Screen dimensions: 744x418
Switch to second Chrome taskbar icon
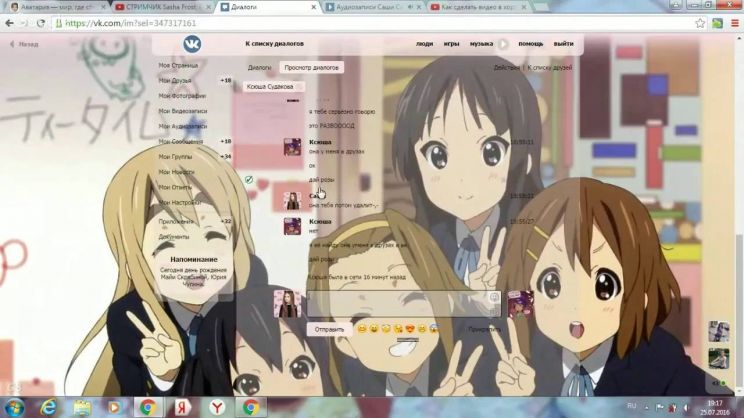[x=251, y=408]
